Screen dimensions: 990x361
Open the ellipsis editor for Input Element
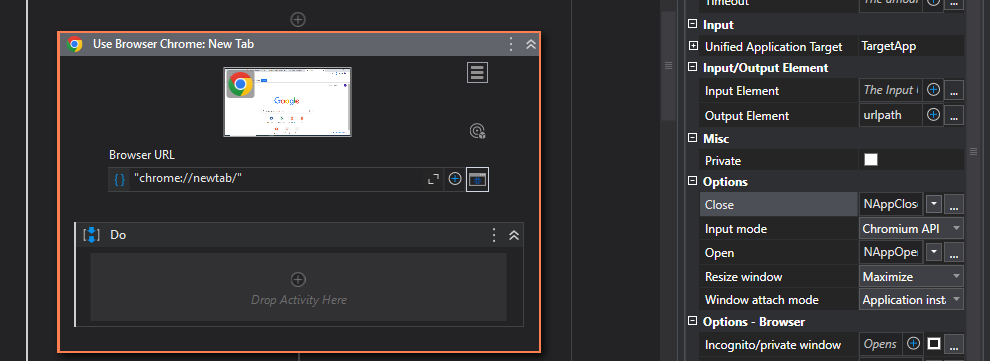tap(953, 91)
